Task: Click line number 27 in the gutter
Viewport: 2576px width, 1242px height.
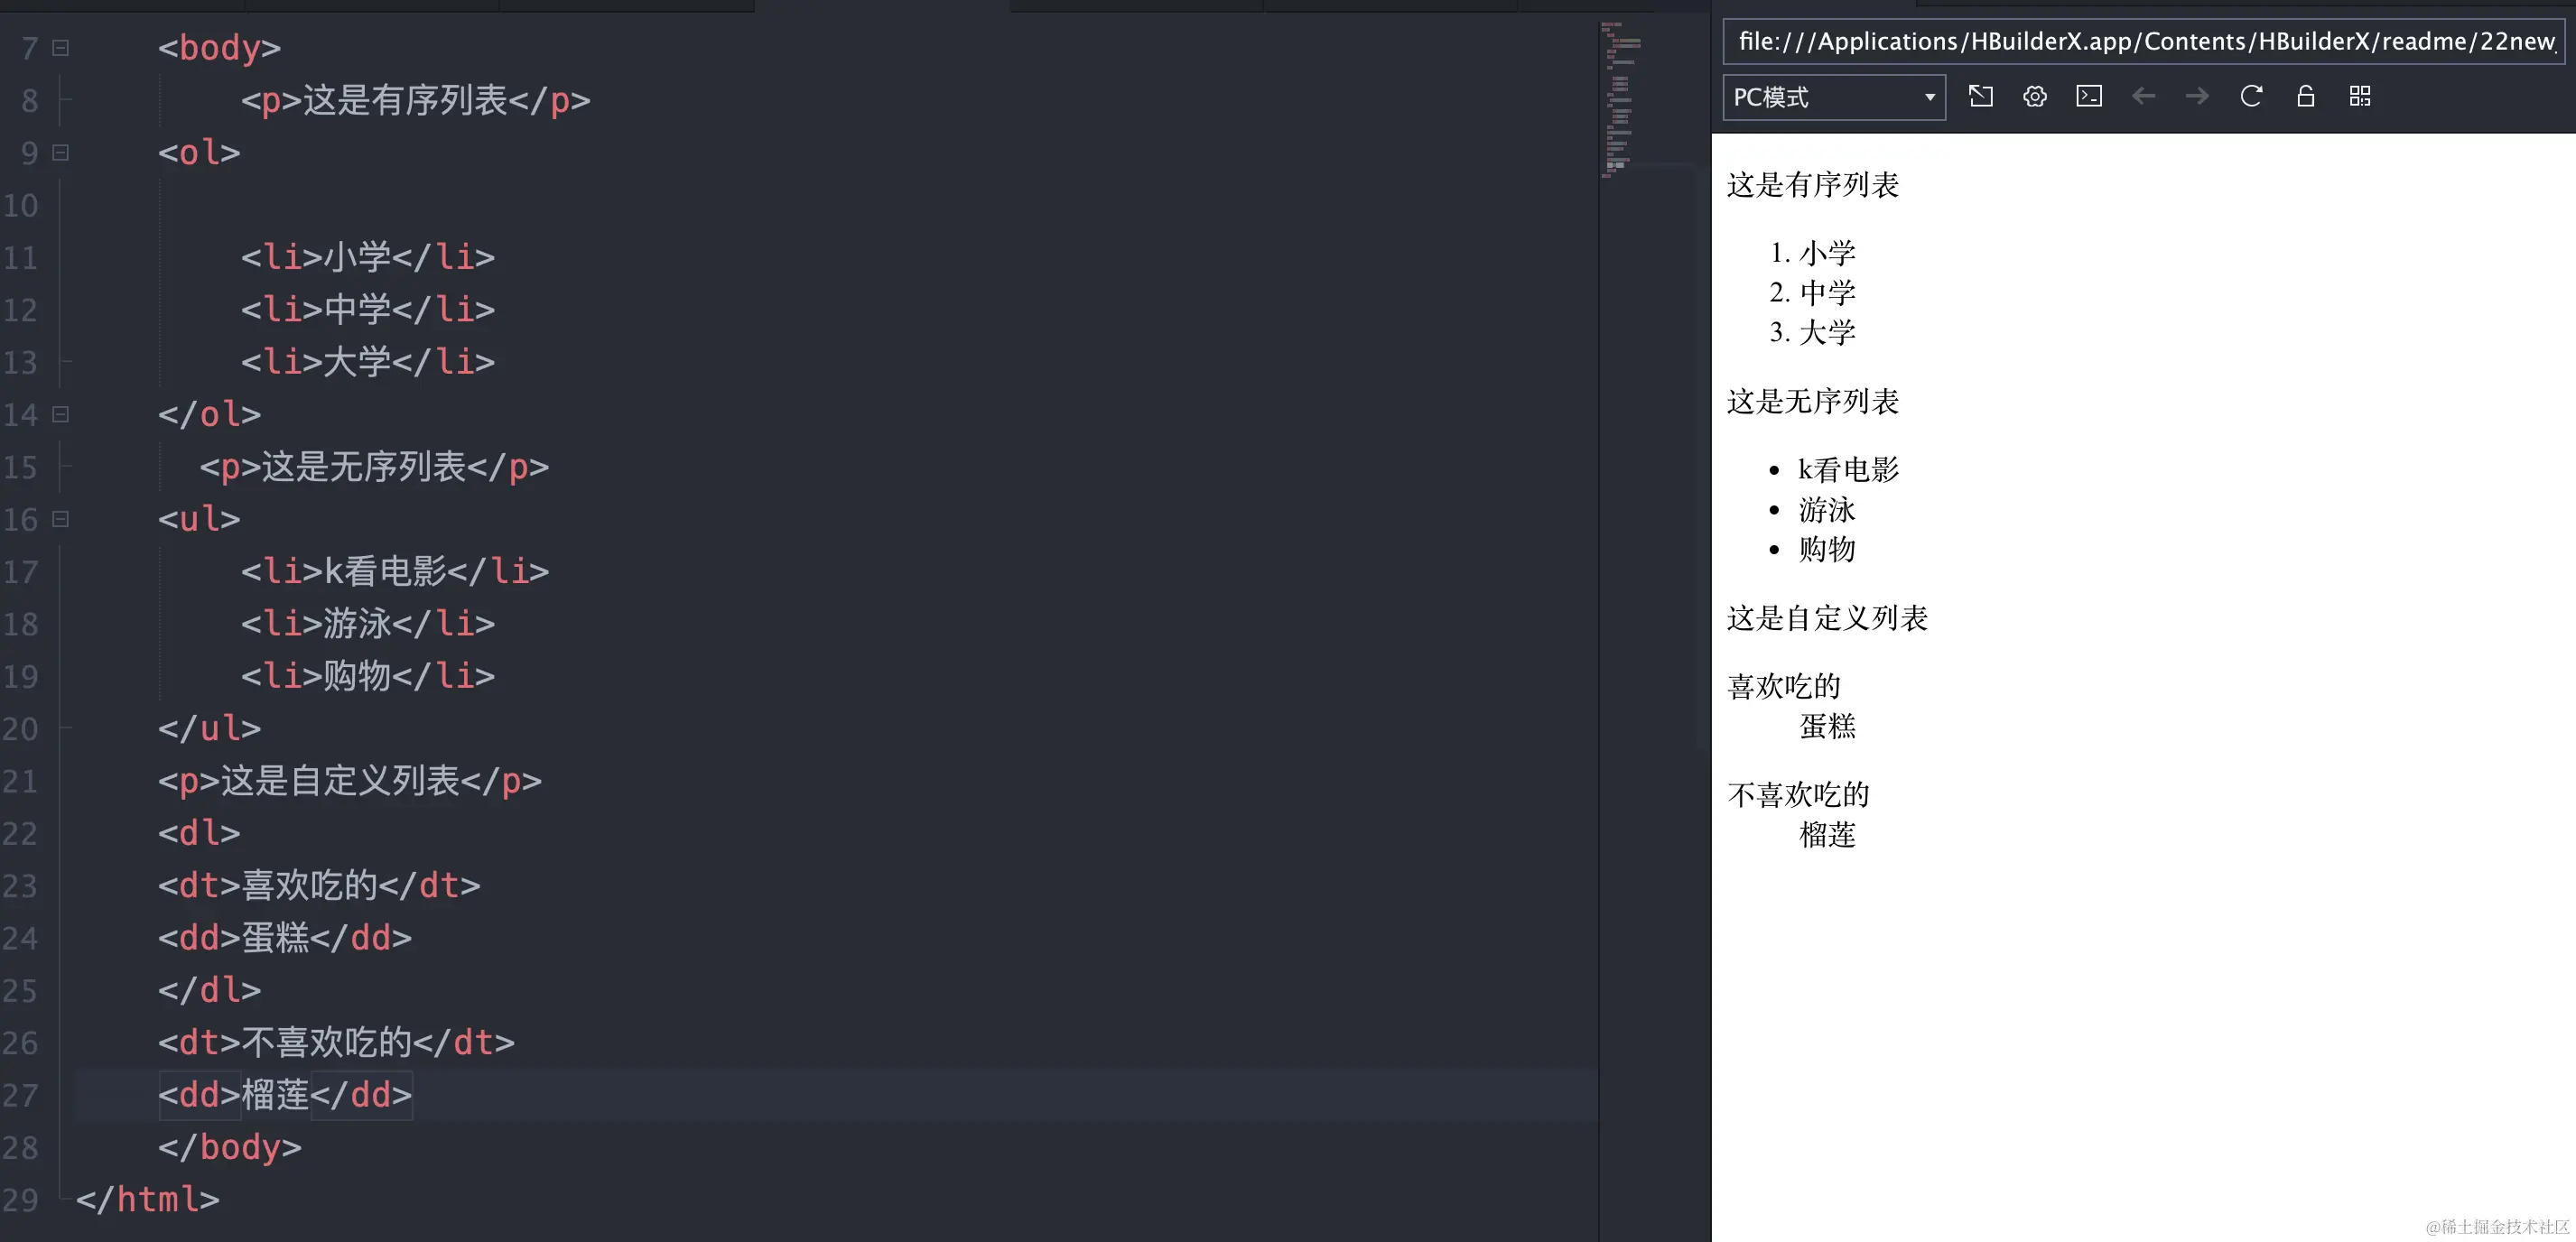Action: point(22,1095)
